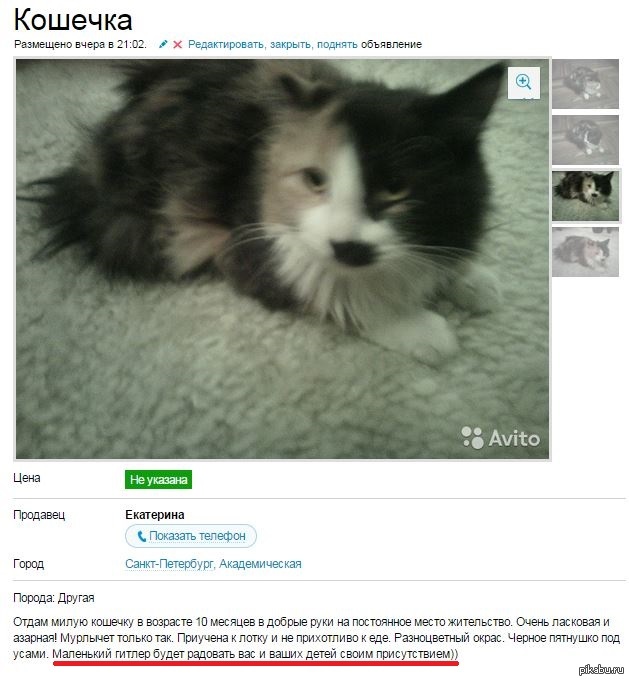This screenshot has width=629, height=681.
Task: Click the Порода: Другая text
Action: (x=54, y=598)
